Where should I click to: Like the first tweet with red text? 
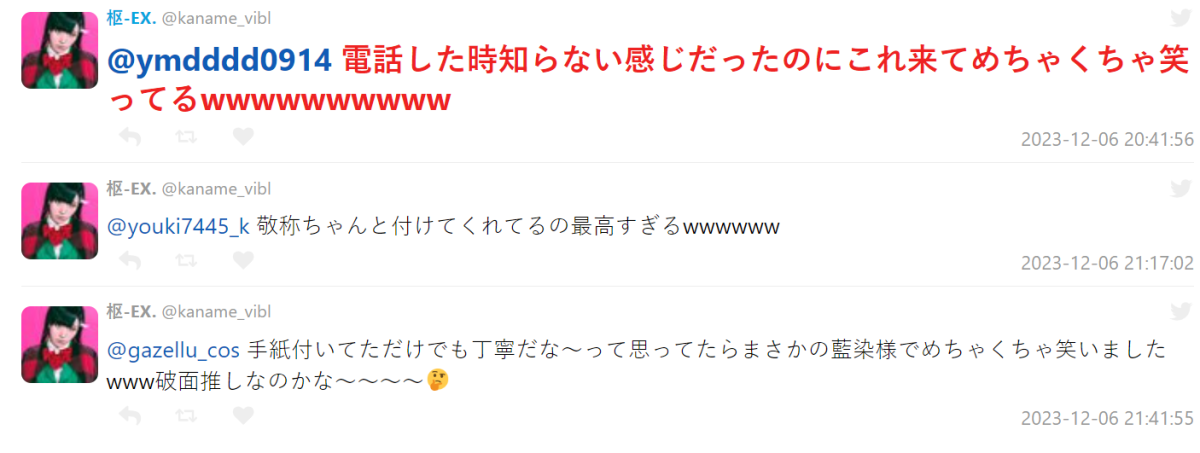coord(243,136)
